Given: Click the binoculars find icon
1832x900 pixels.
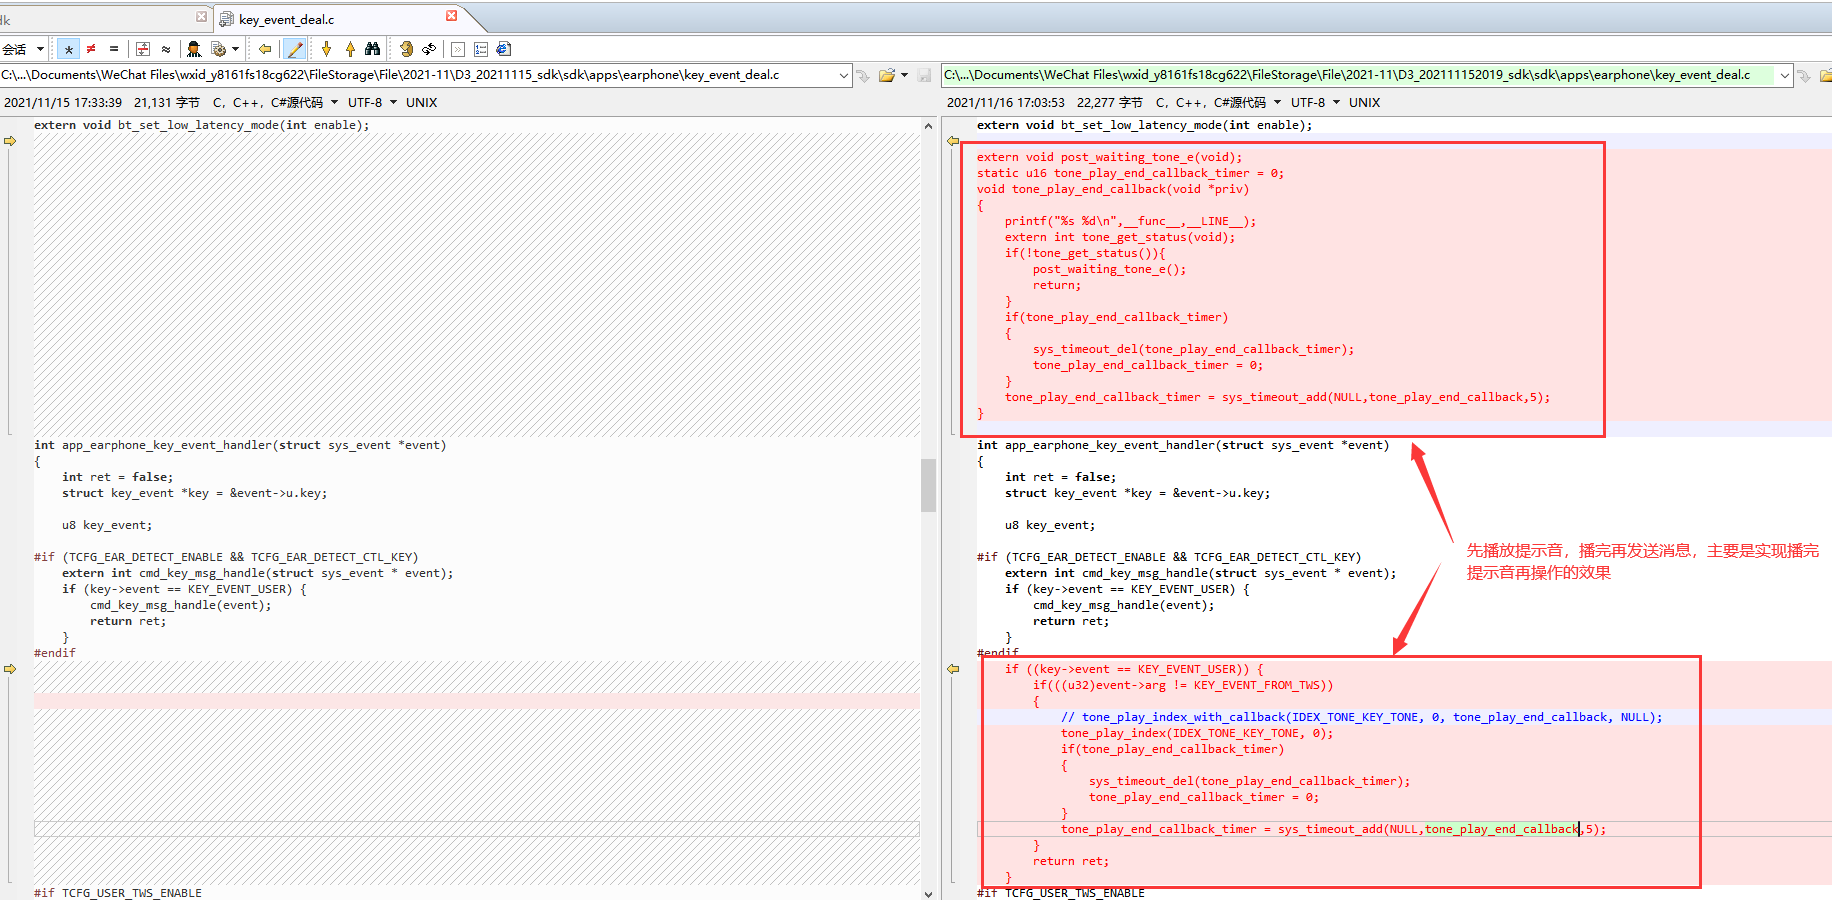Looking at the screenshot, I should pyautogui.click(x=373, y=49).
